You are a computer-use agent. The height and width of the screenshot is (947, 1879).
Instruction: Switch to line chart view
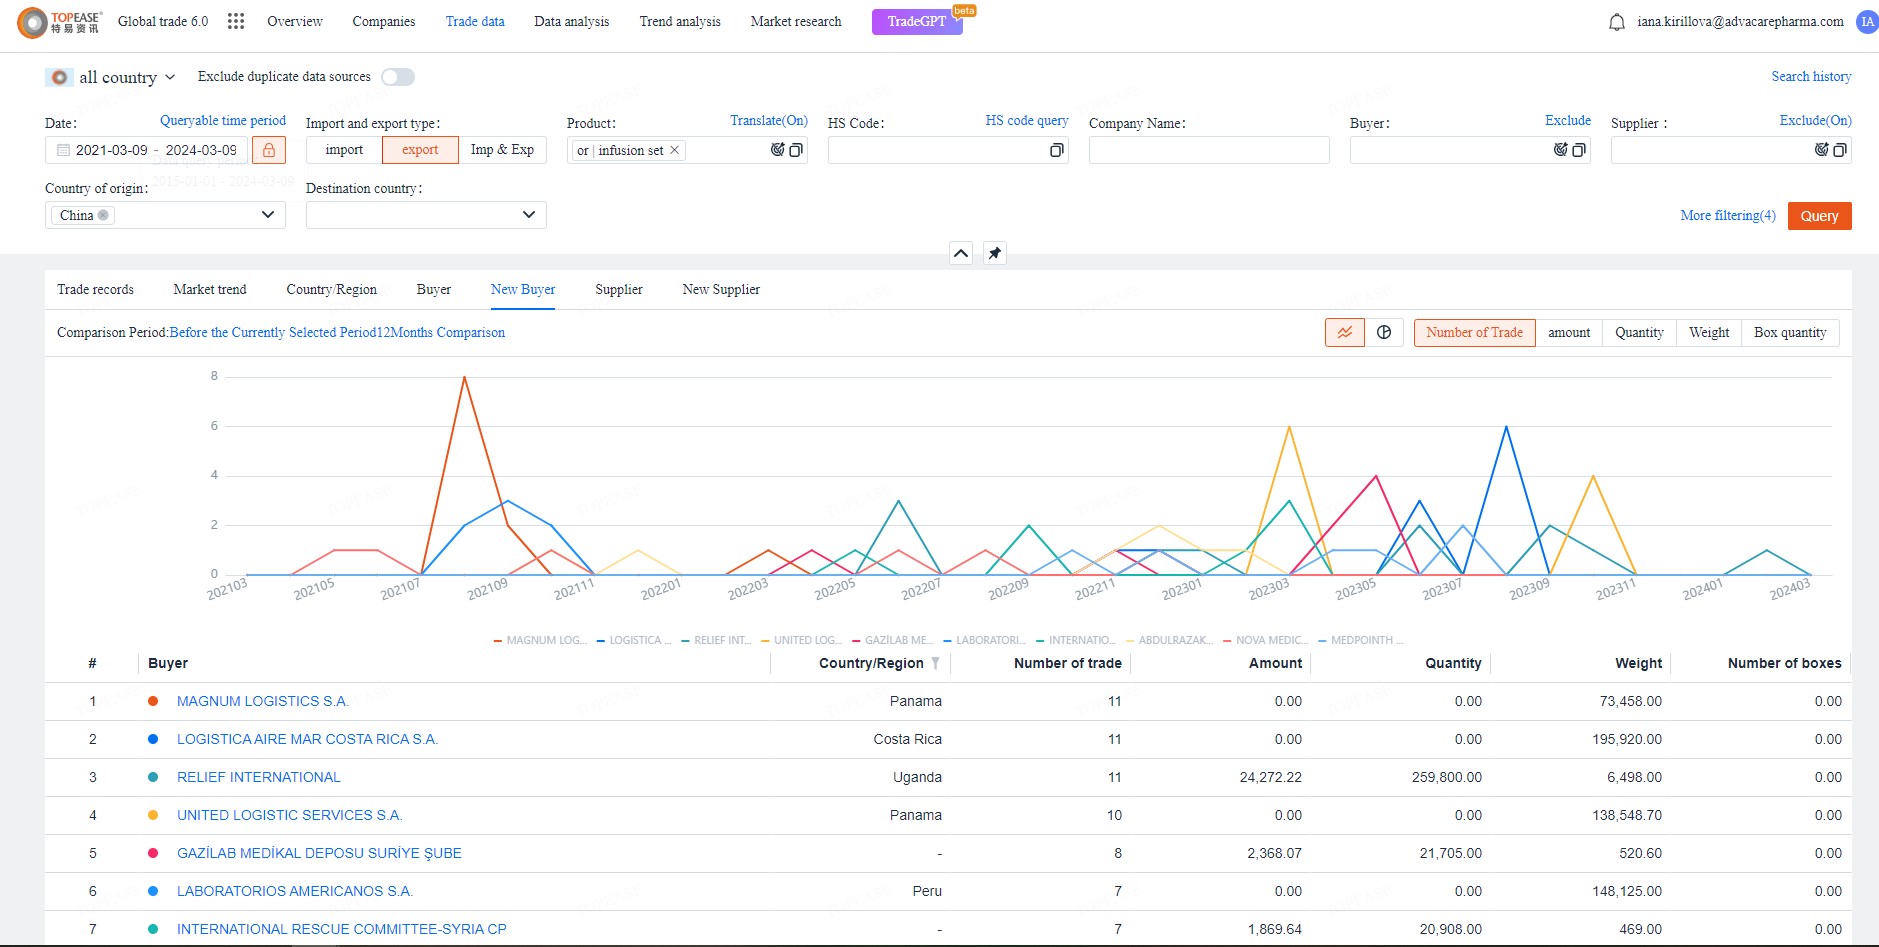tap(1345, 333)
